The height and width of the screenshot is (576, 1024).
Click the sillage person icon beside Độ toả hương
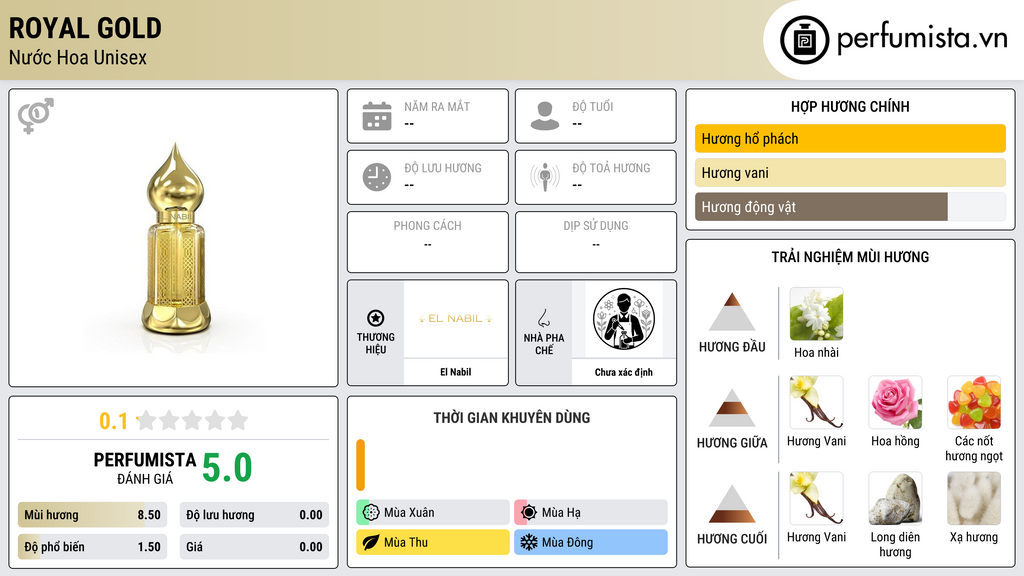(x=545, y=177)
